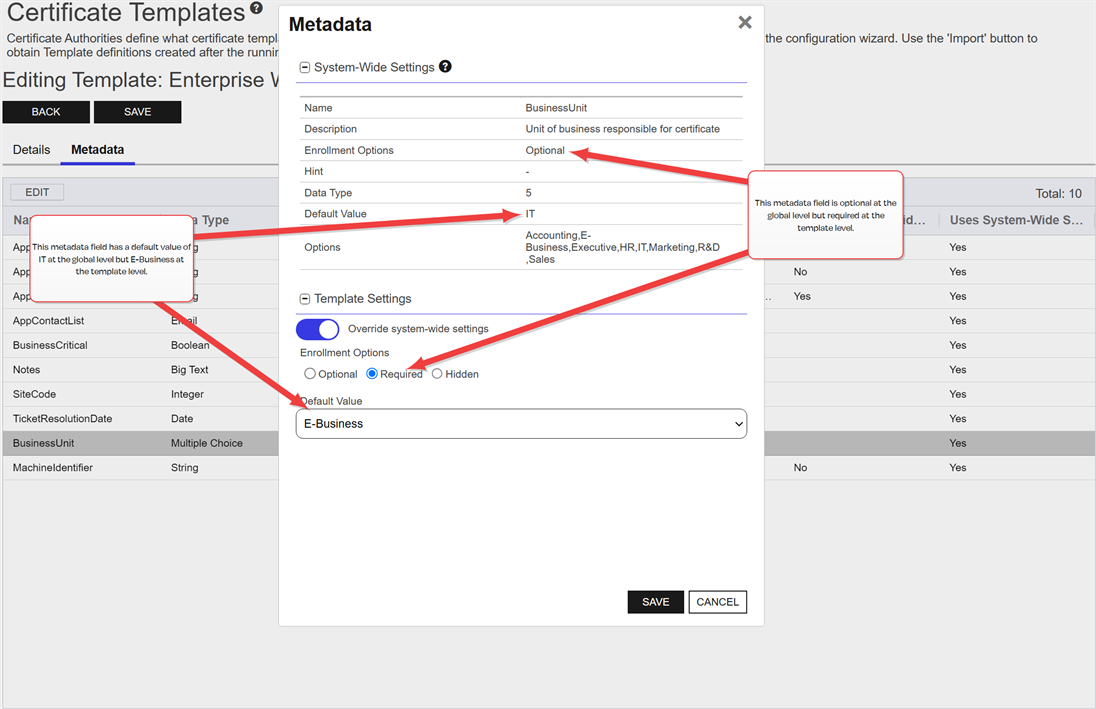Choose the Hidden enrollment radio button
Screen dimensions: 1096x709
coord(437,374)
